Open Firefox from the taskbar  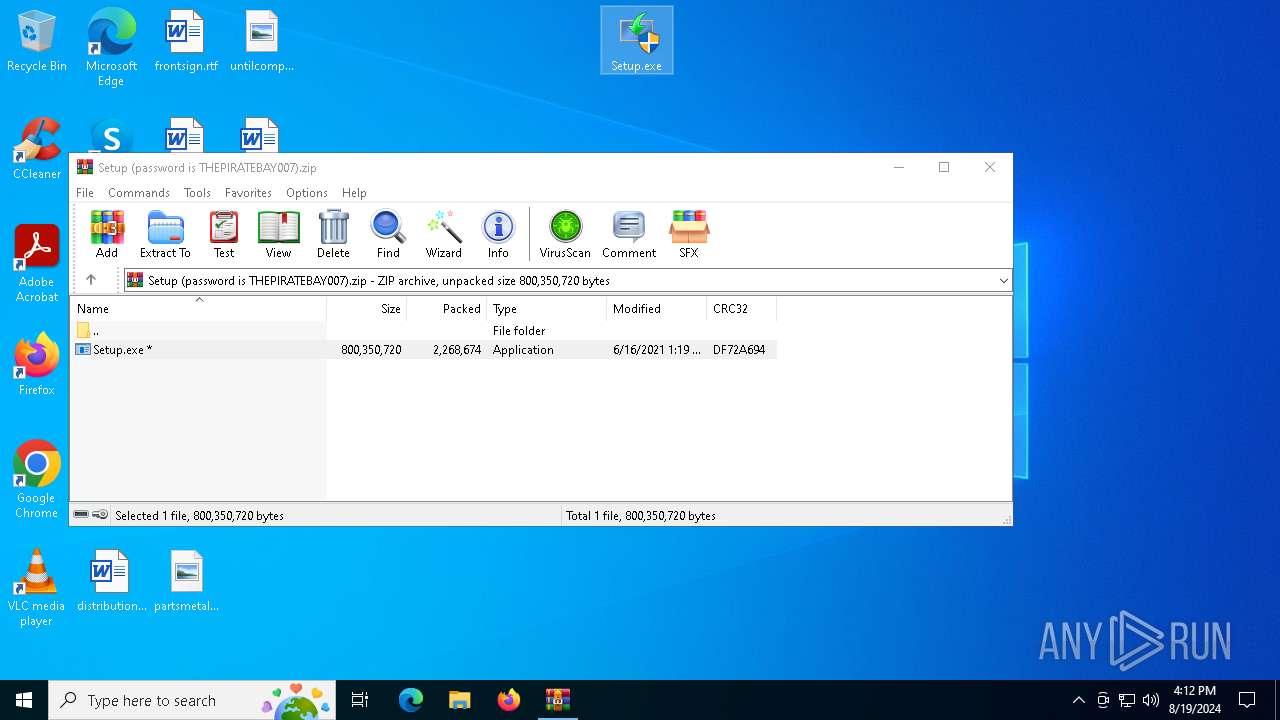coord(509,700)
